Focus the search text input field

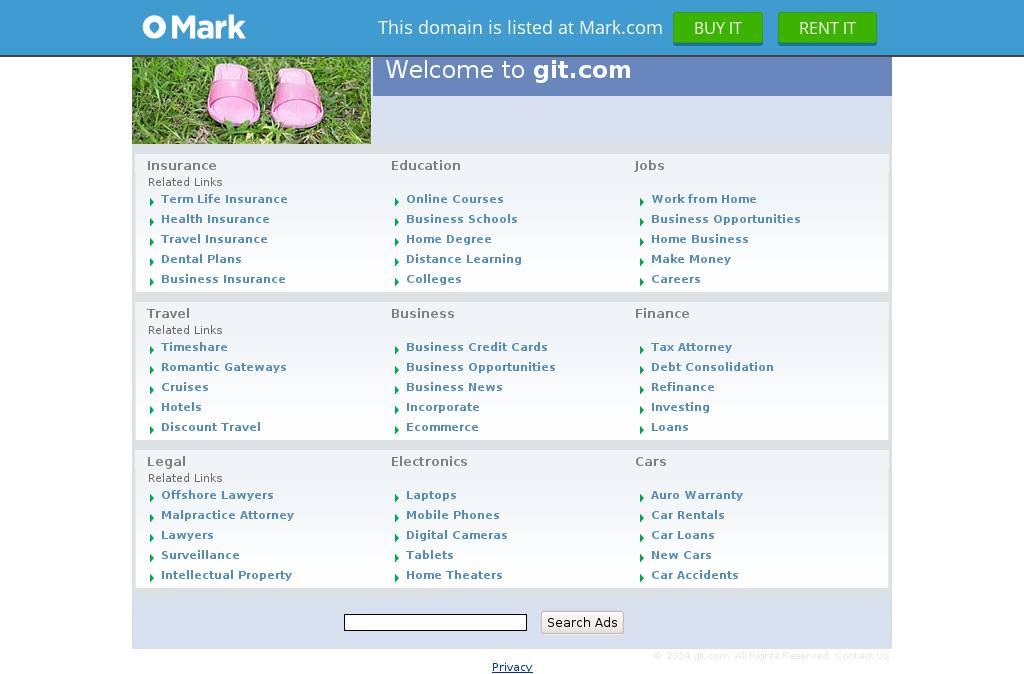[435, 623]
